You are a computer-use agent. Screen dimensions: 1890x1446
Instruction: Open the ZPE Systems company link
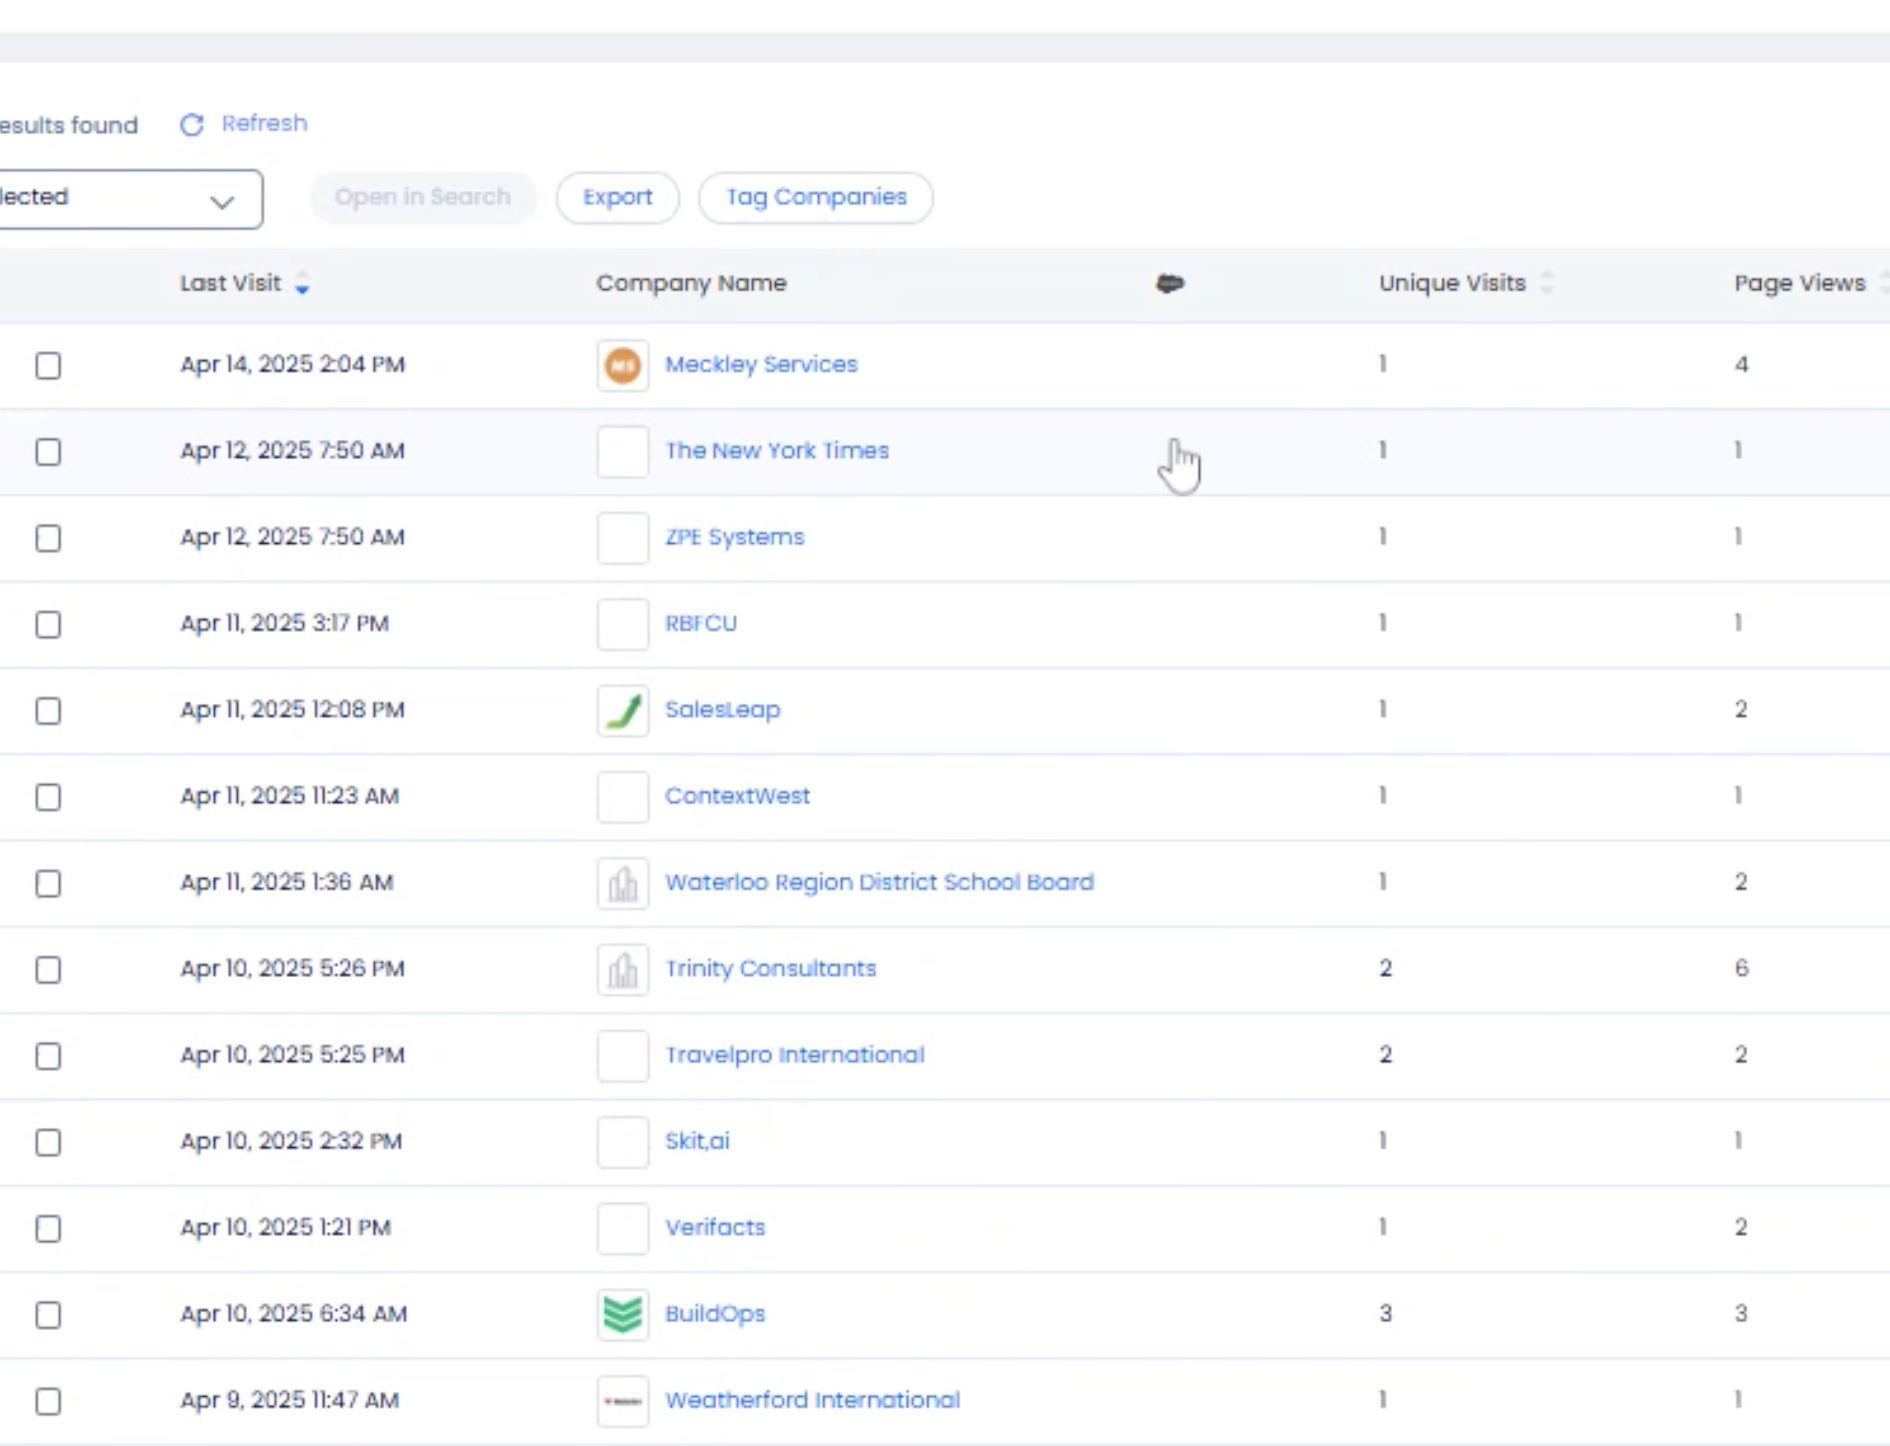[734, 538]
